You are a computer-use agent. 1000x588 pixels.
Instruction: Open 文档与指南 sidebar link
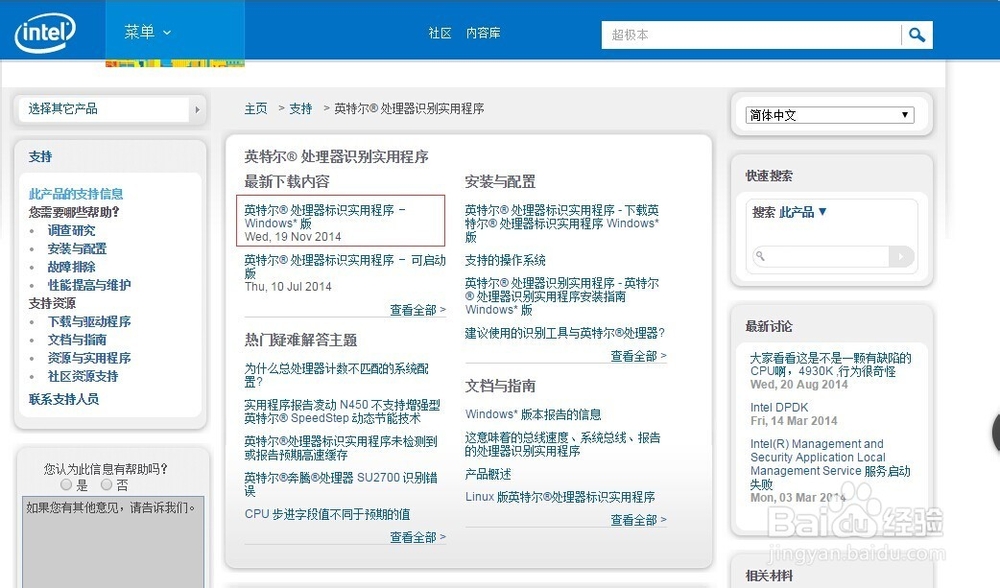coord(77,340)
